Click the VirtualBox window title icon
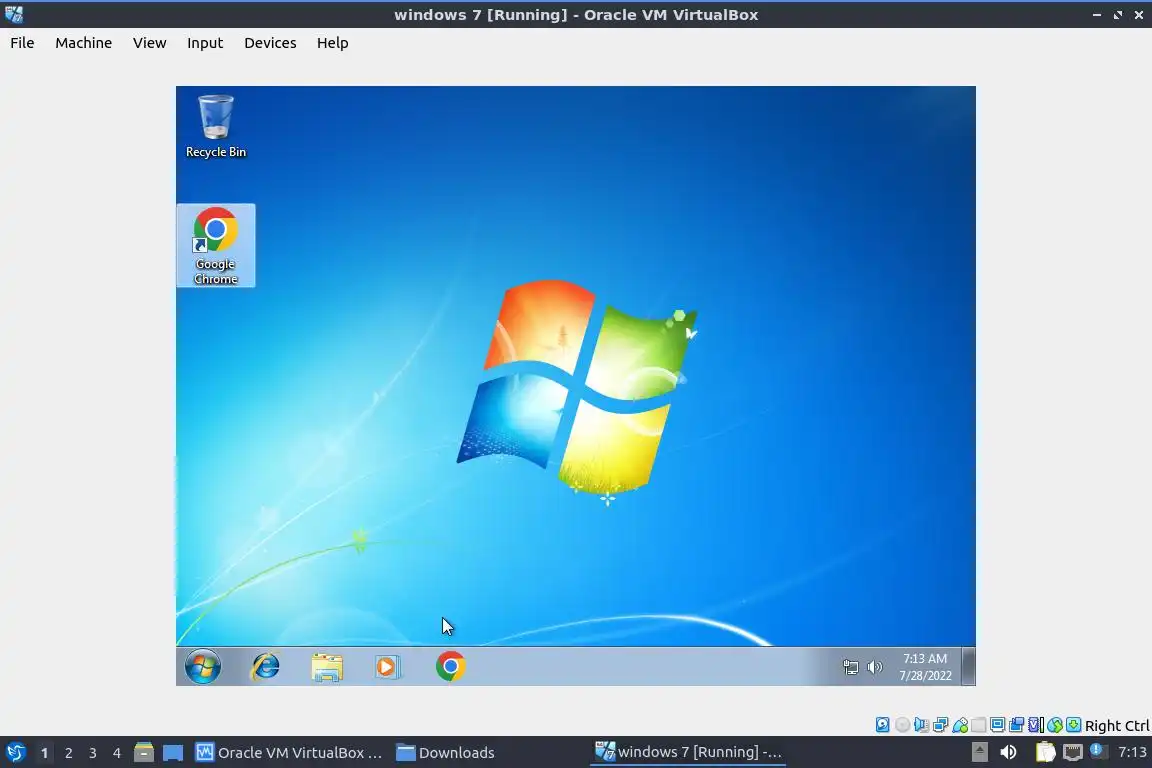Viewport: 1152px width, 768px height. [14, 14]
